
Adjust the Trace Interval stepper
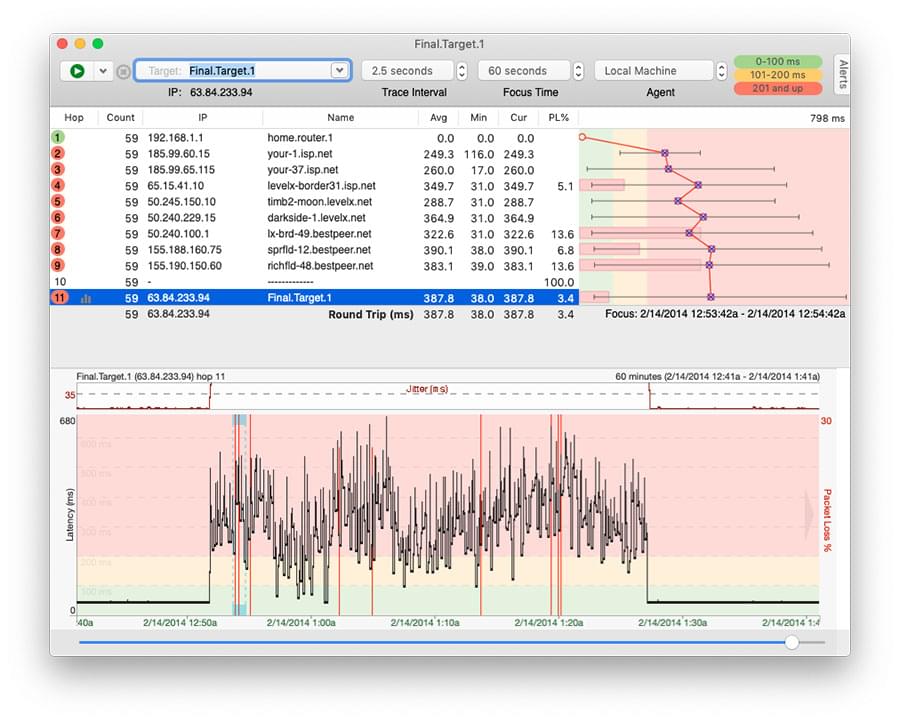pyautogui.click(x=461, y=71)
